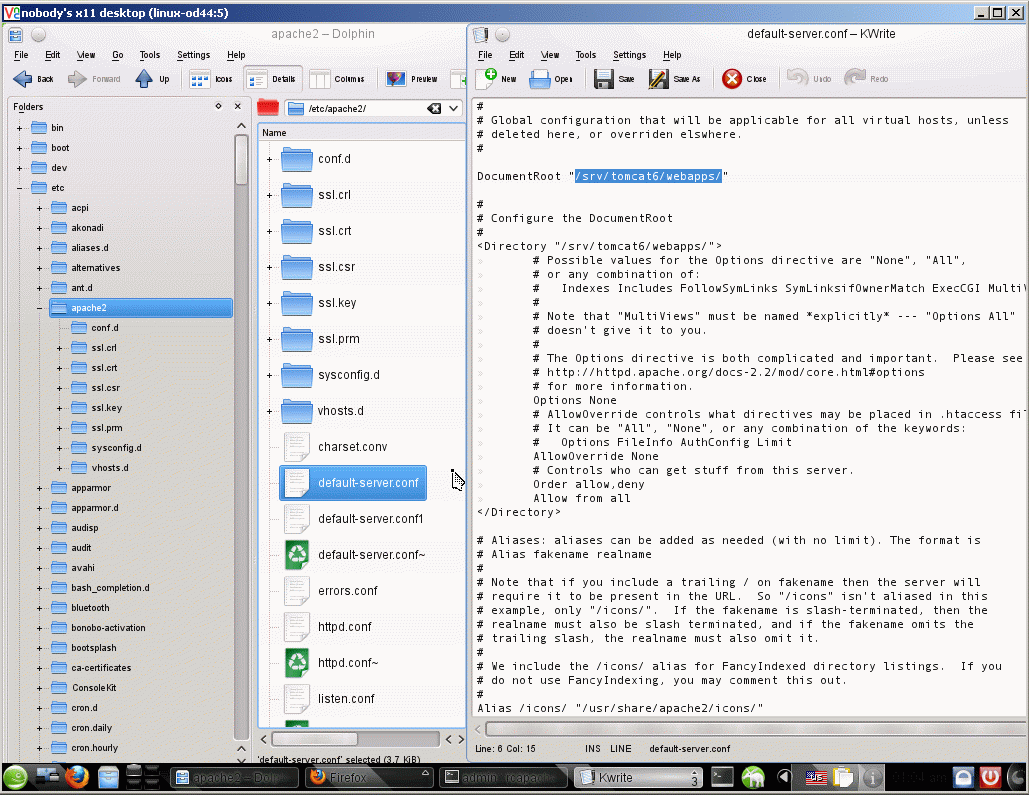Image resolution: width=1029 pixels, height=795 pixels.
Task: Open KWrite Edit menu
Action: (516, 55)
